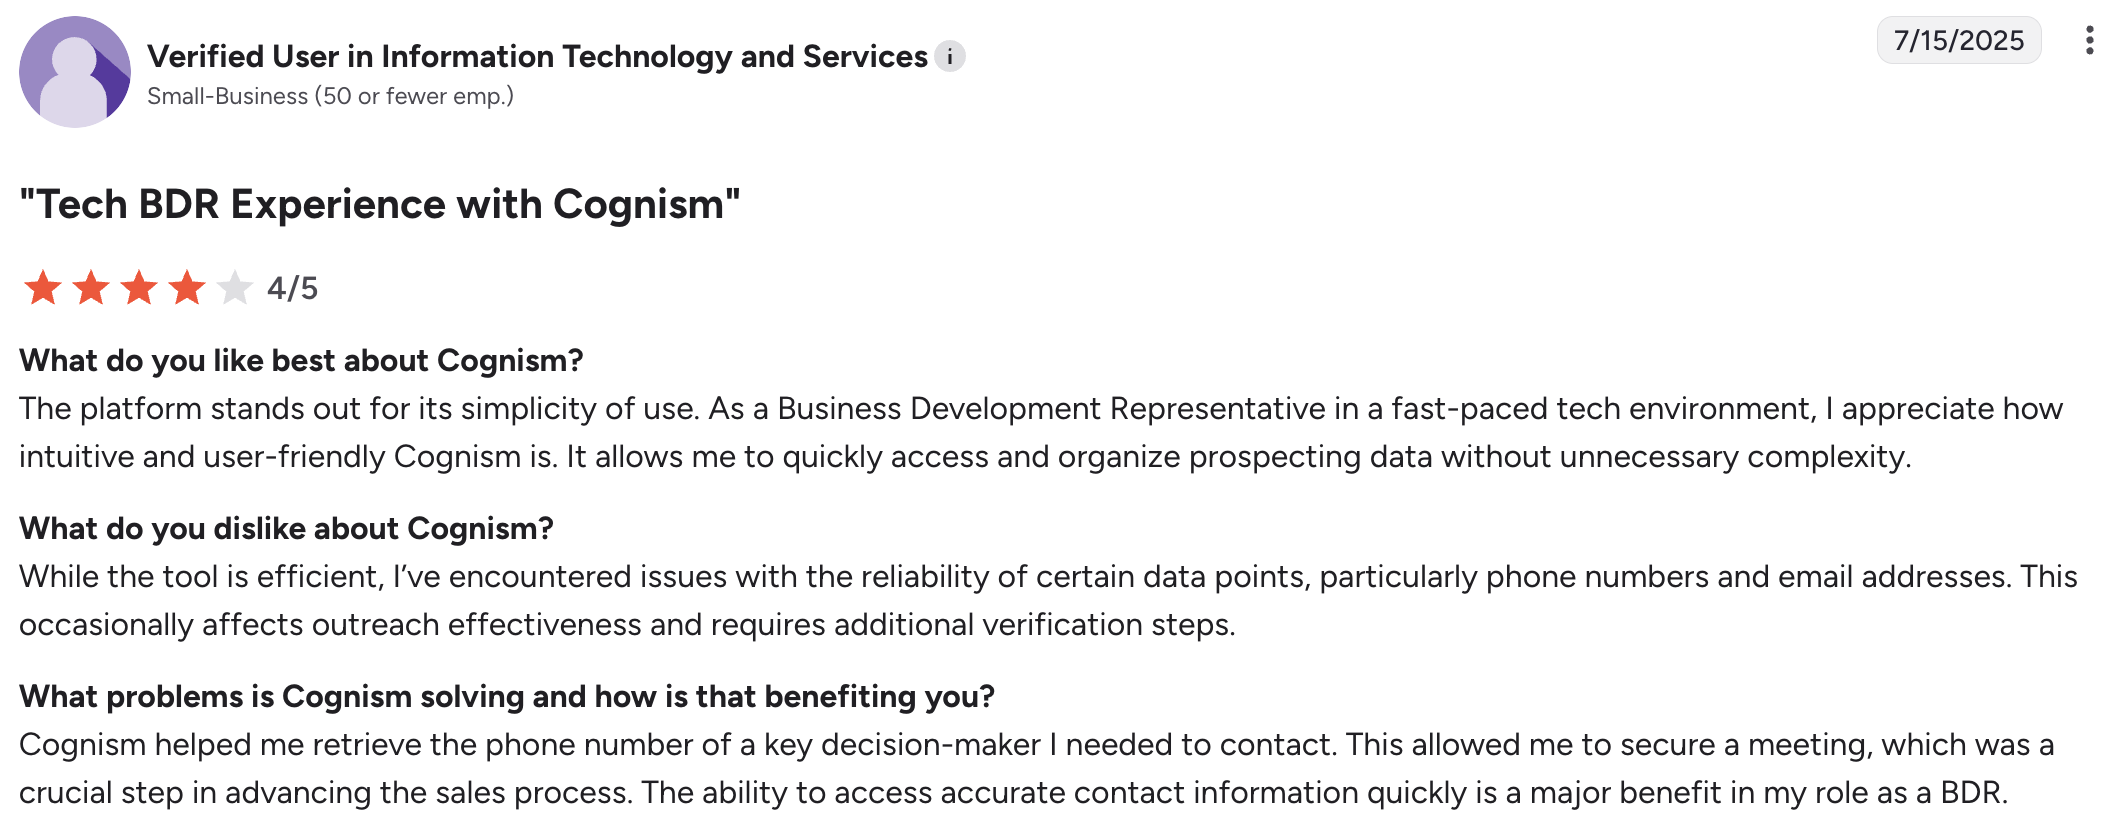Click the second orange rating star
This screenshot has height=834, width=2124.
tap(91, 288)
